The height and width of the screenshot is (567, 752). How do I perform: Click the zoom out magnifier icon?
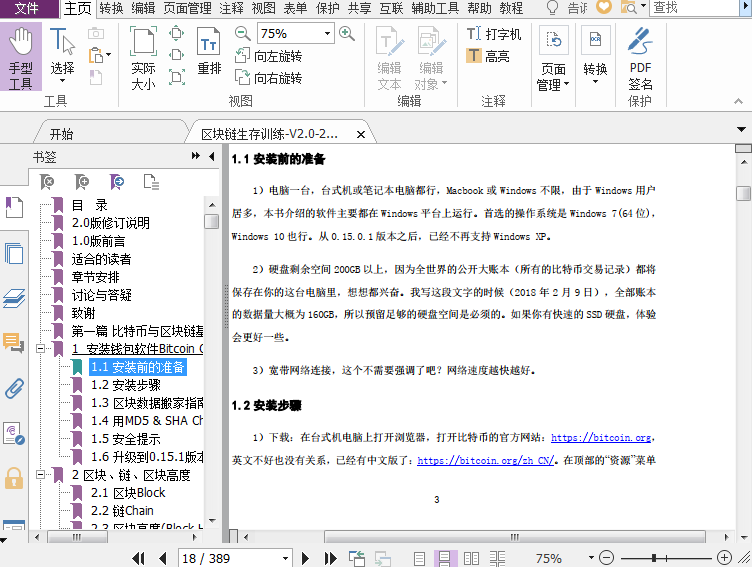[243, 34]
